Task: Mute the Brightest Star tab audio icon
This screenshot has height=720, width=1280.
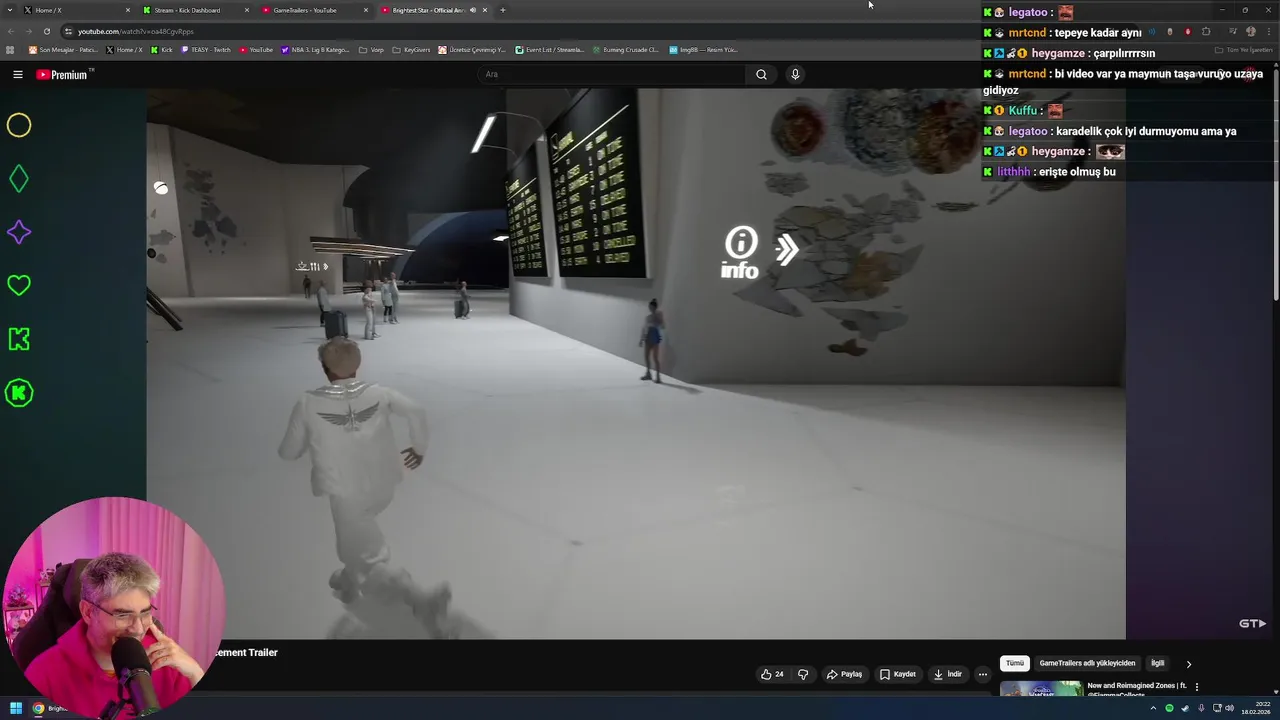Action: [x=473, y=10]
